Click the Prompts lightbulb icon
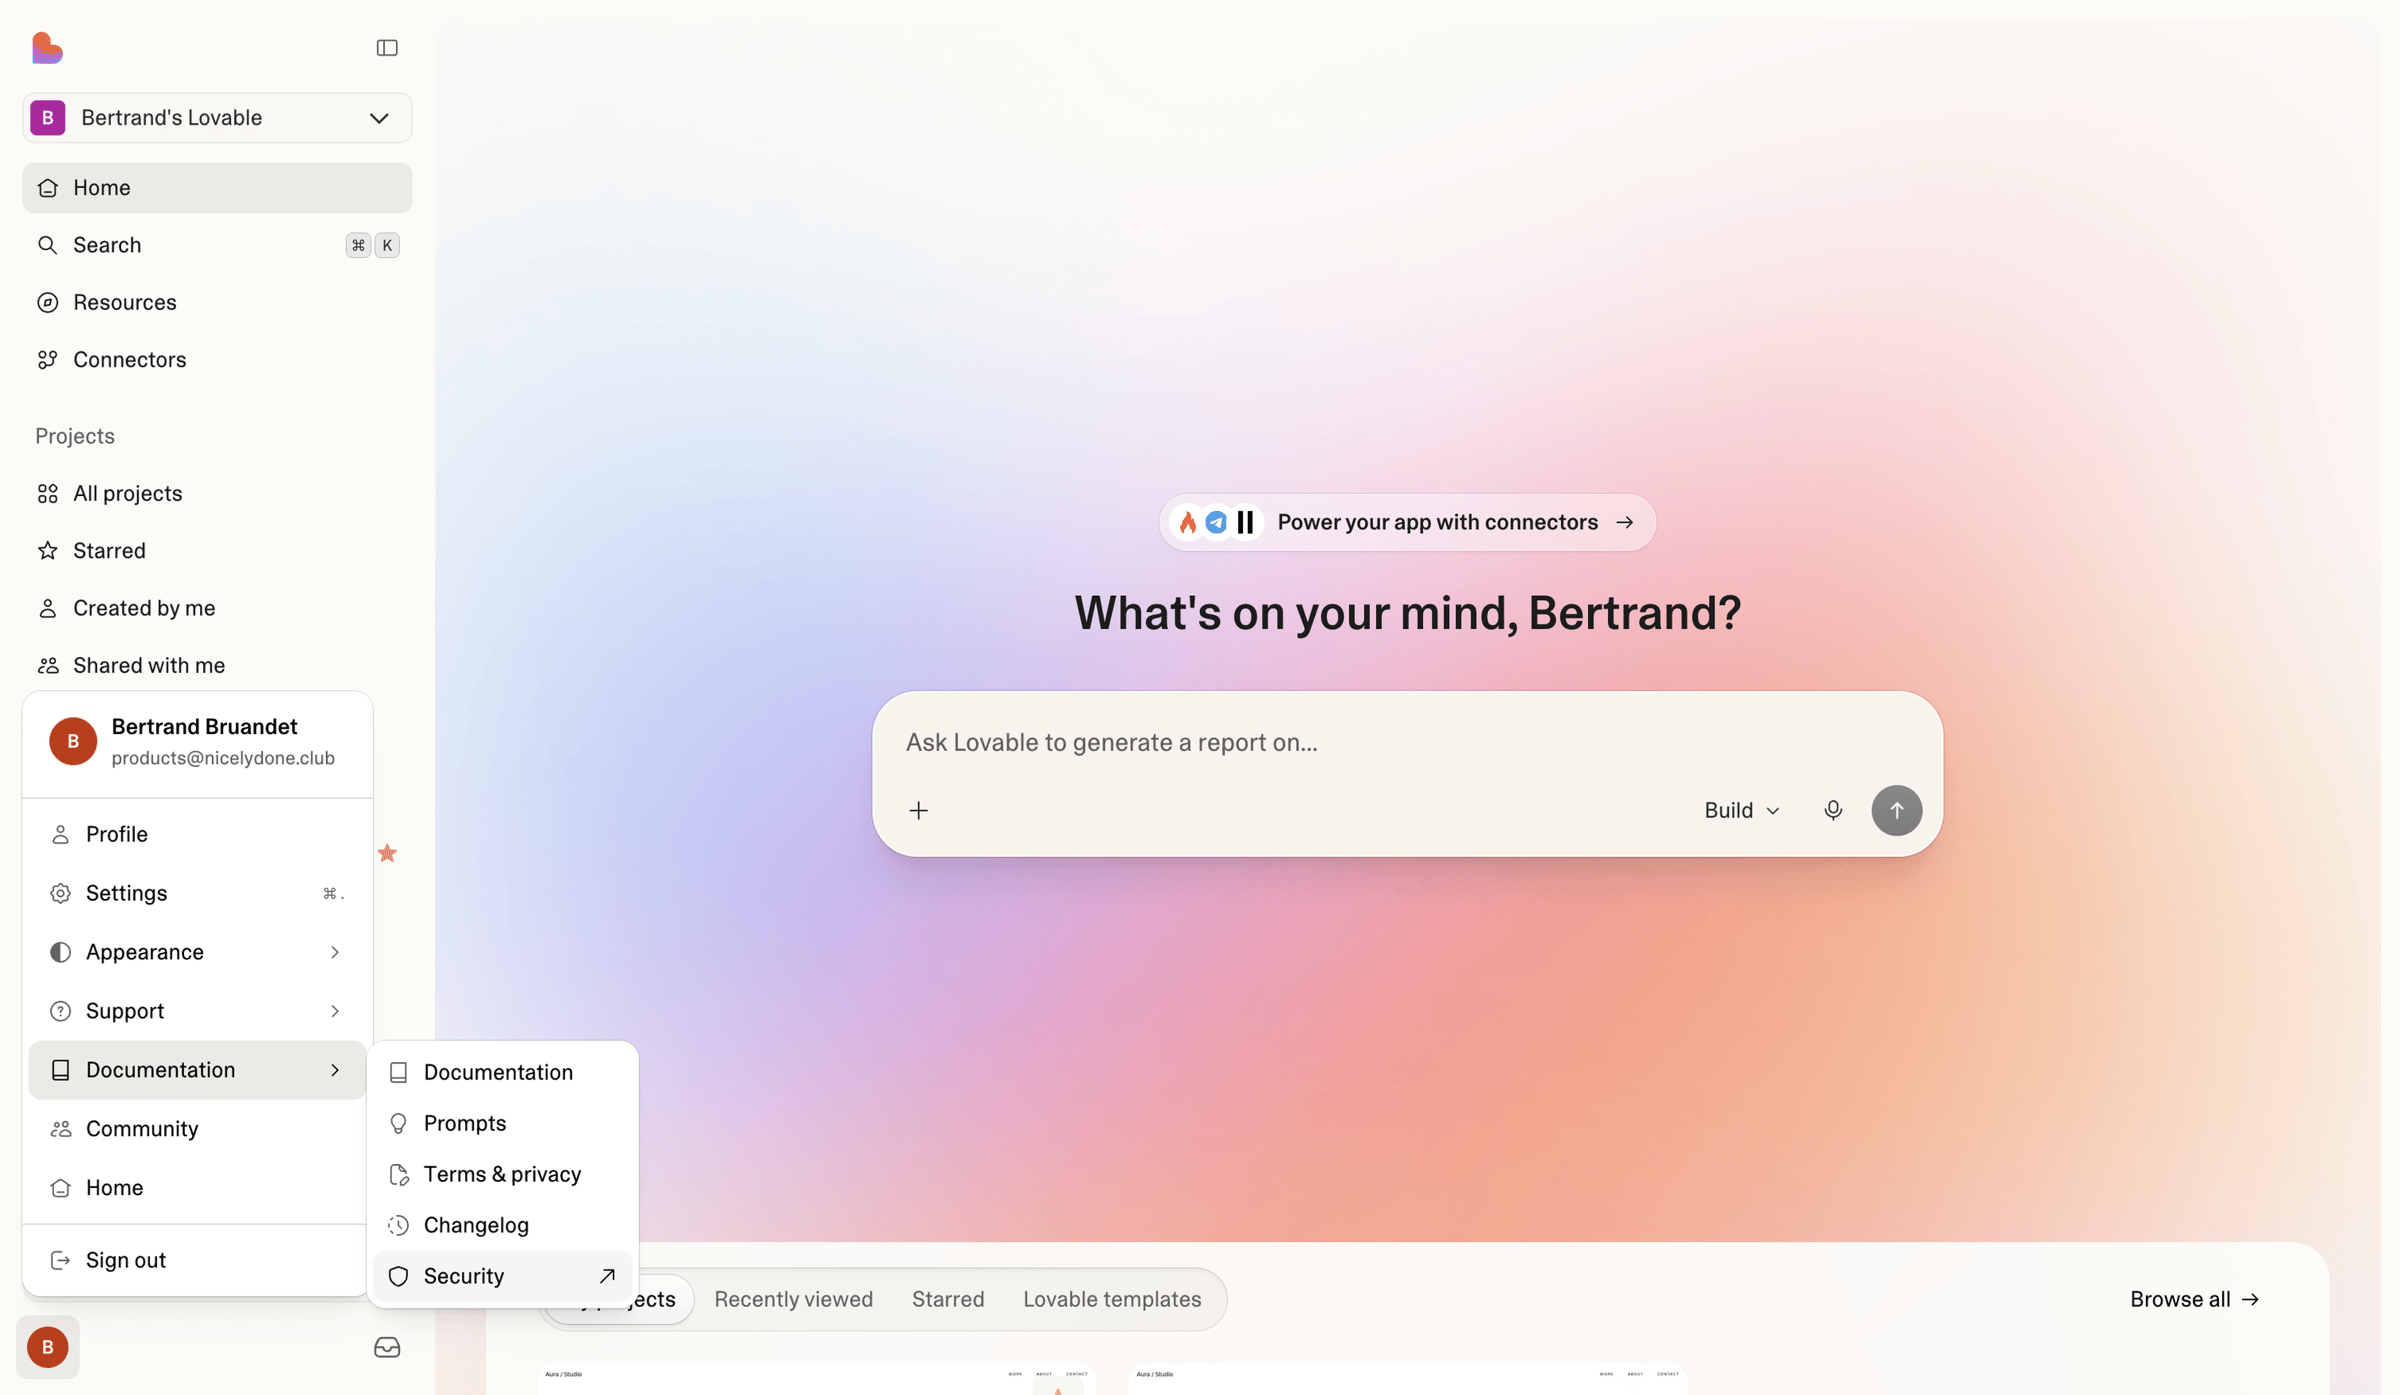 [x=398, y=1123]
